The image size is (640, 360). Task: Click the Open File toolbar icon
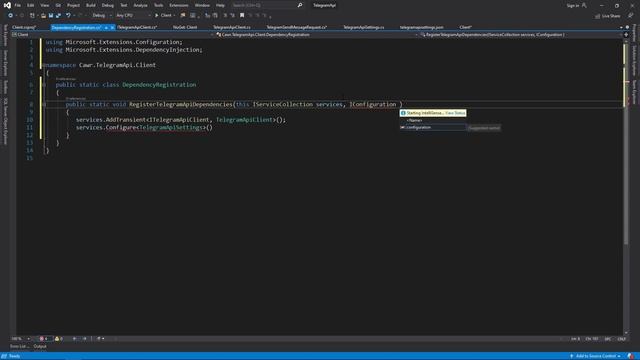tap(43, 16)
